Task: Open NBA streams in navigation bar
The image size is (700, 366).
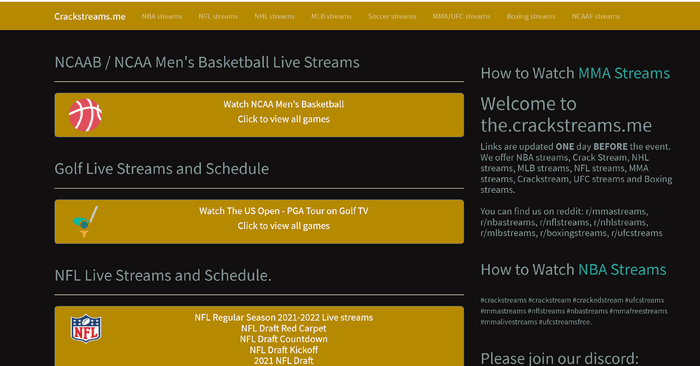Action: pyautogui.click(x=162, y=17)
